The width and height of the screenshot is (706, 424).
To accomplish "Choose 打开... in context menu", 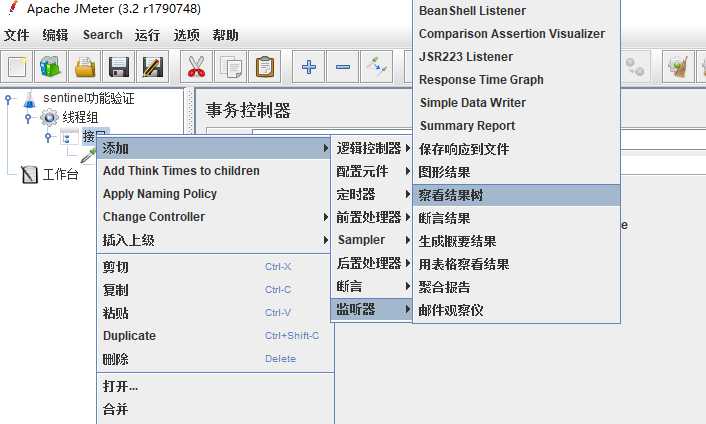I will (x=215, y=386).
